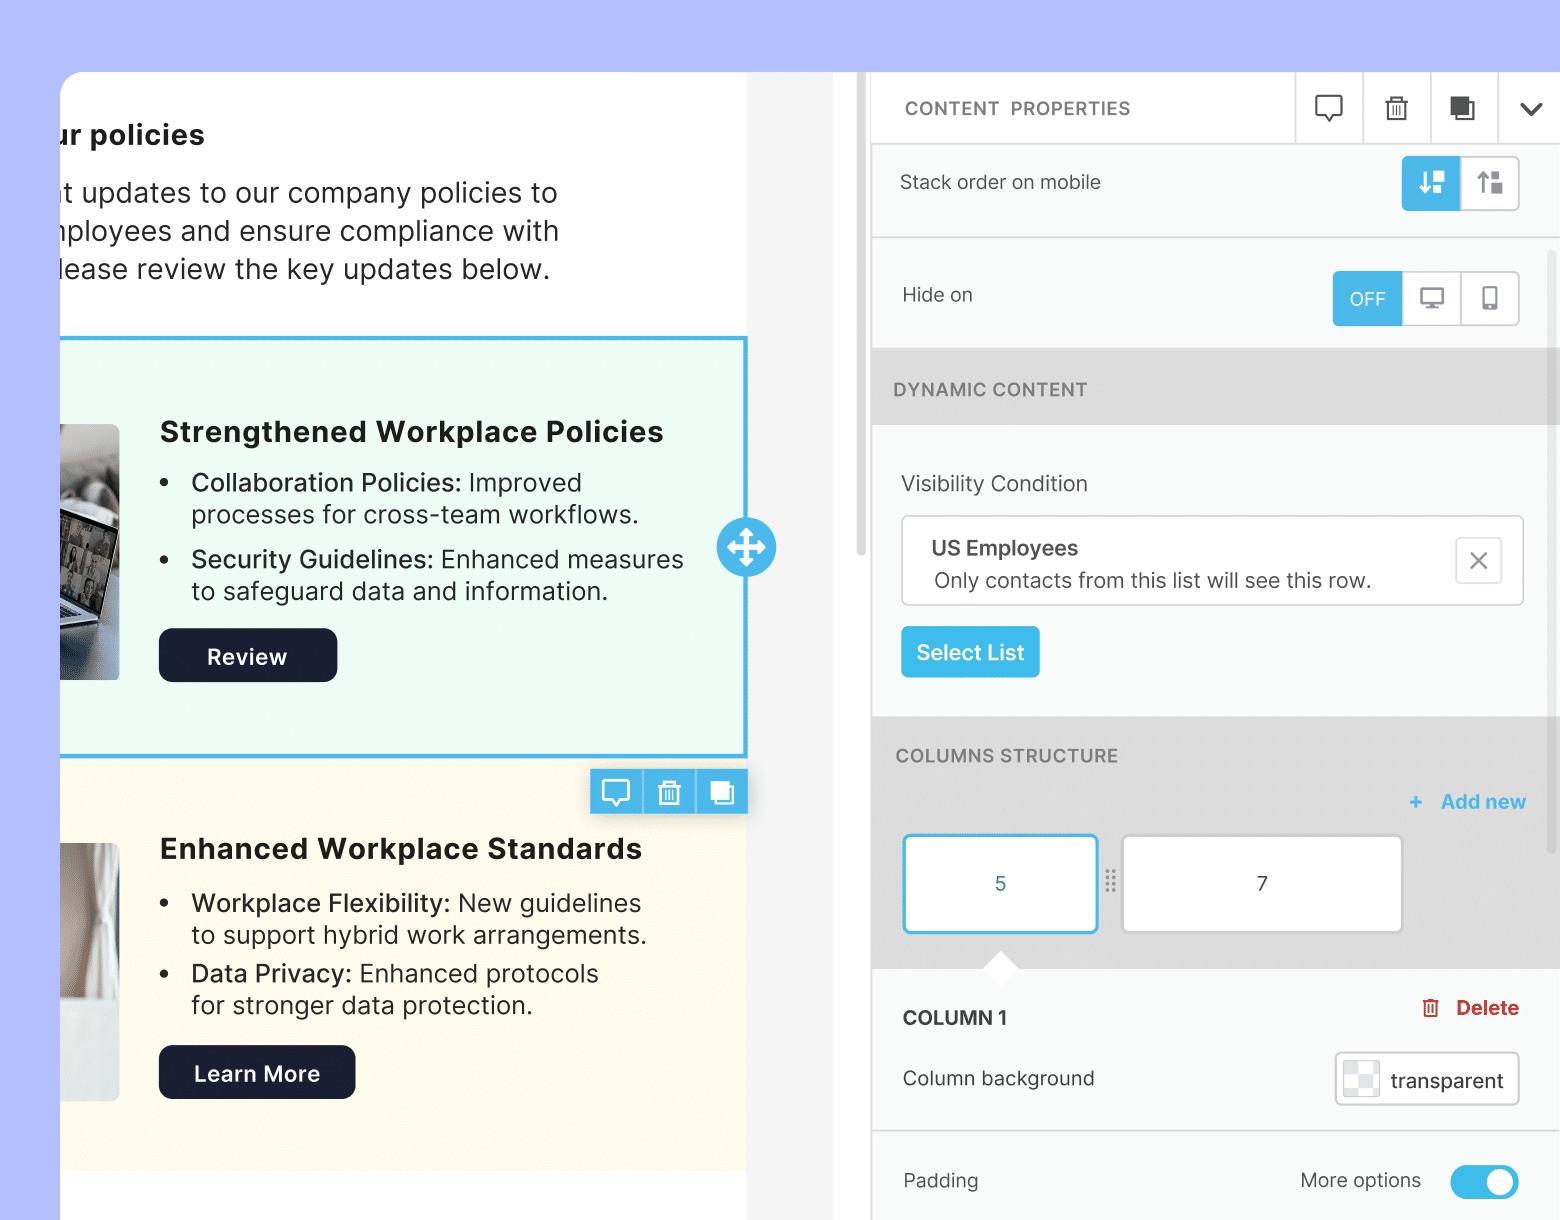Hide the row on desktop devices
The width and height of the screenshot is (1560, 1220).
coord(1432,299)
